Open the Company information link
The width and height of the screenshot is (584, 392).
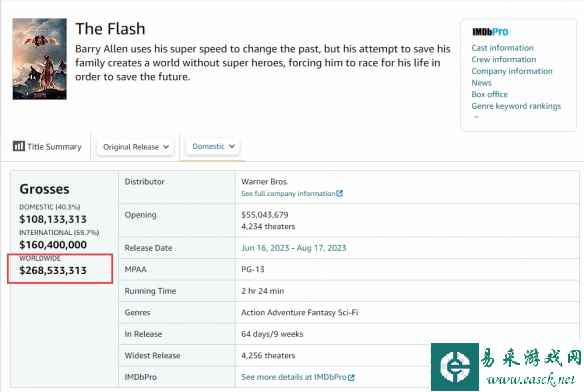point(512,71)
